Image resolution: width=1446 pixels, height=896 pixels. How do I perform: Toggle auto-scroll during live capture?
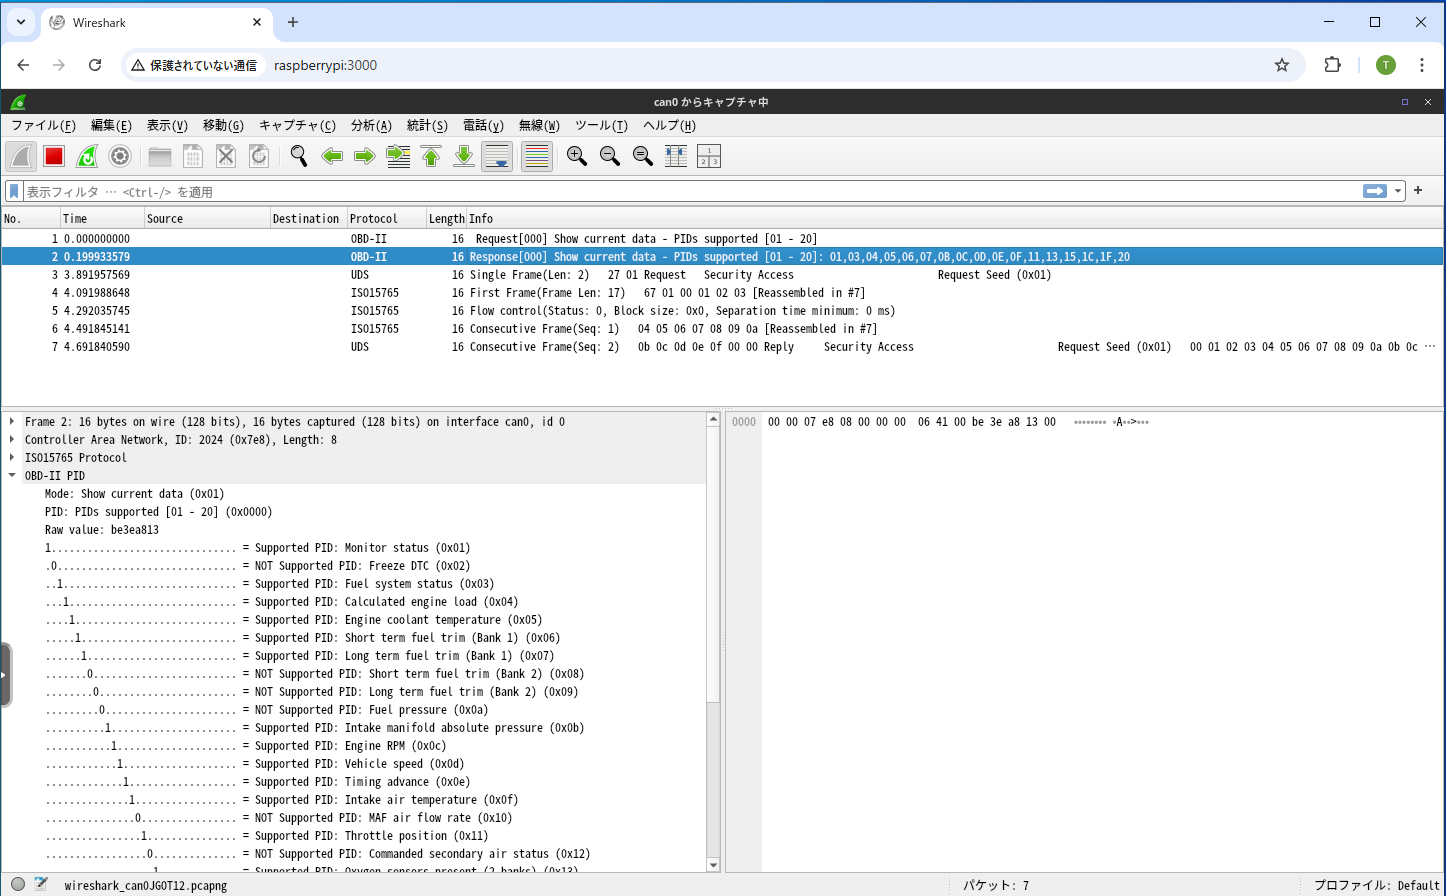[497, 156]
